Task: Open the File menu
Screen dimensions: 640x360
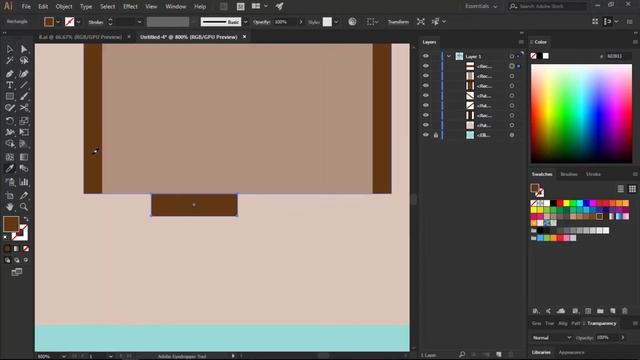Action: (26, 7)
